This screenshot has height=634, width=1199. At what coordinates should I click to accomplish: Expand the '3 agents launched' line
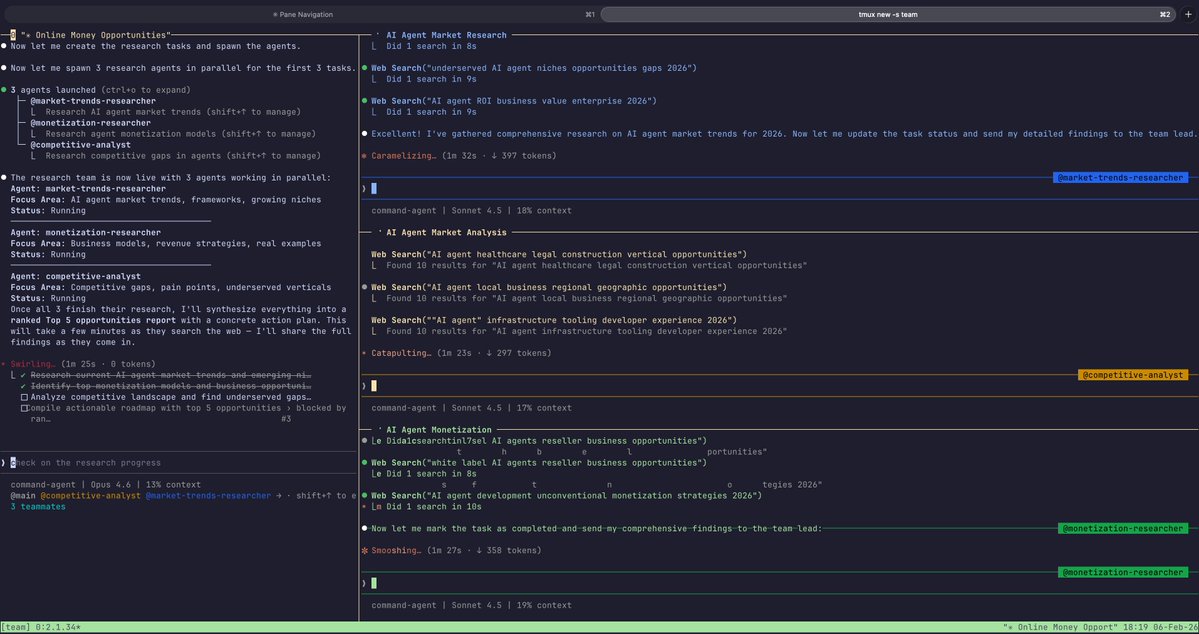click(x=100, y=90)
